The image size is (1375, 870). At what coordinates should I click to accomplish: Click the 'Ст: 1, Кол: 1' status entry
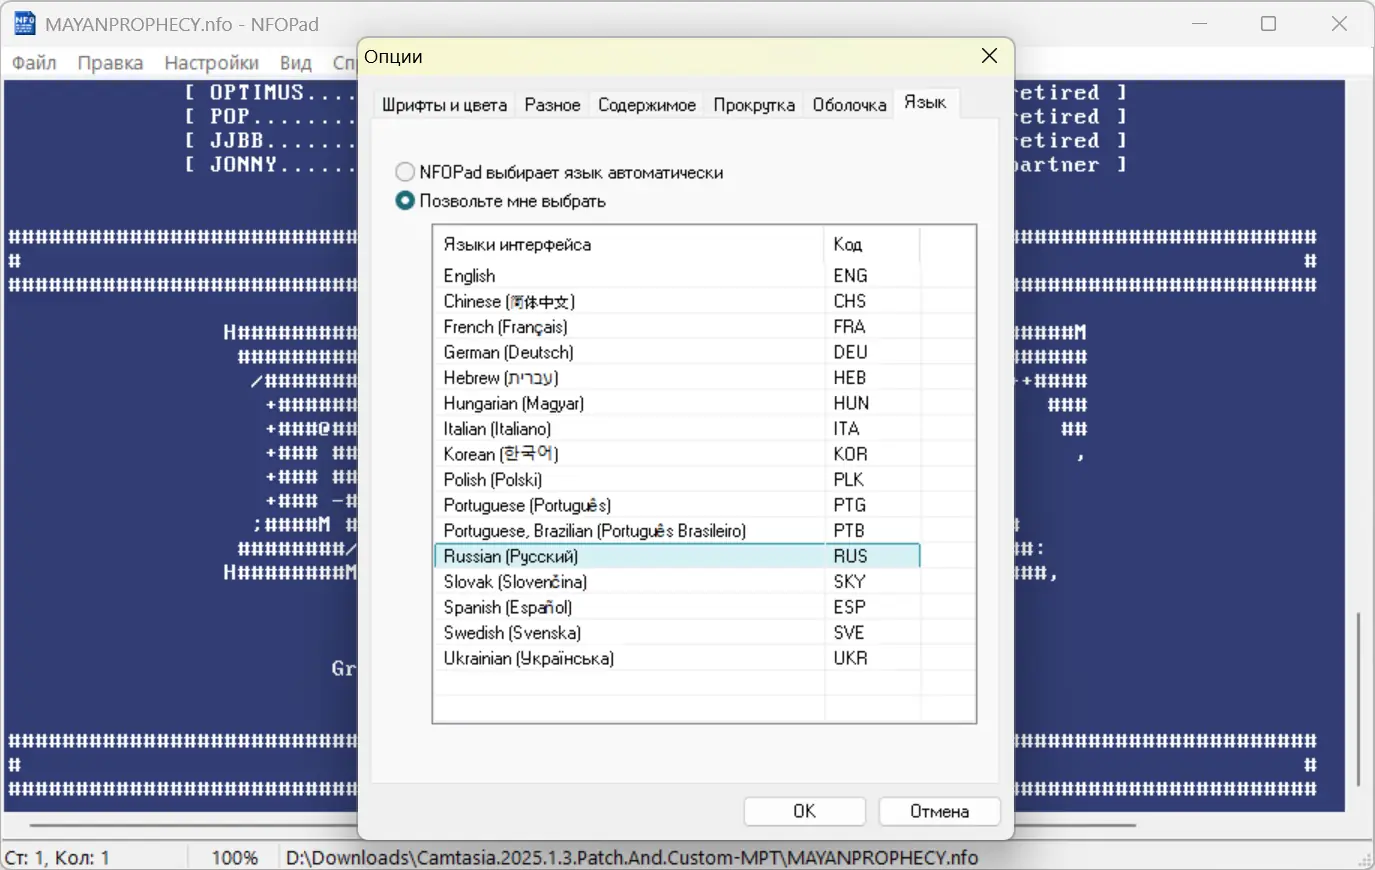pyautogui.click(x=57, y=857)
